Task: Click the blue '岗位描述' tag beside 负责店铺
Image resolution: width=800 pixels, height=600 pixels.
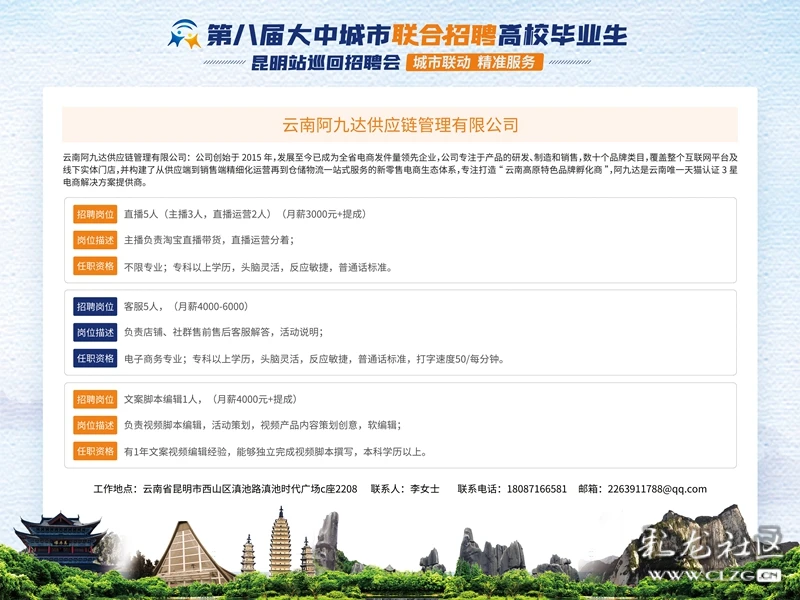Action: (95, 333)
